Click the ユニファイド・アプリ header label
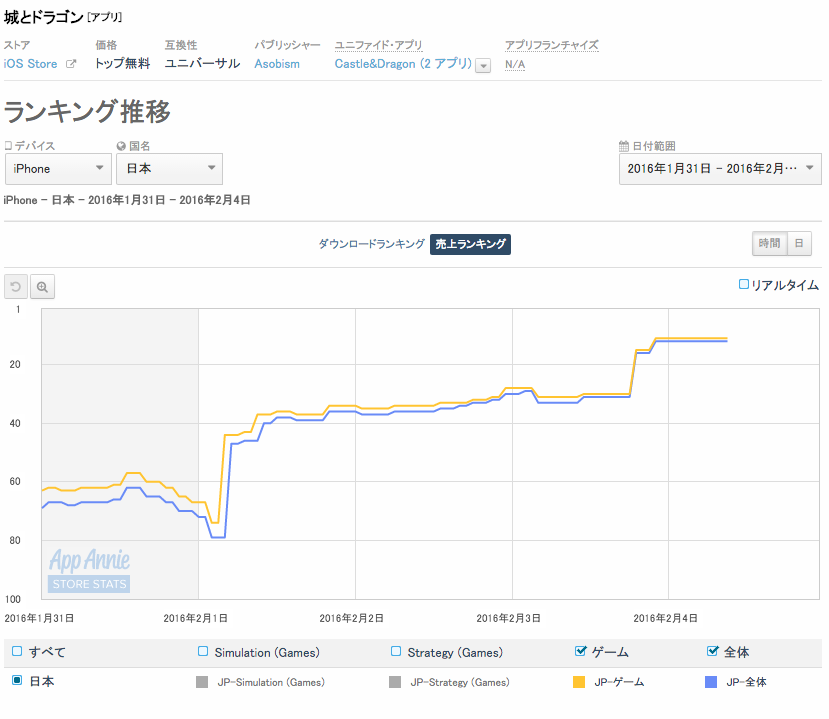This screenshot has width=829, height=719. pos(378,45)
